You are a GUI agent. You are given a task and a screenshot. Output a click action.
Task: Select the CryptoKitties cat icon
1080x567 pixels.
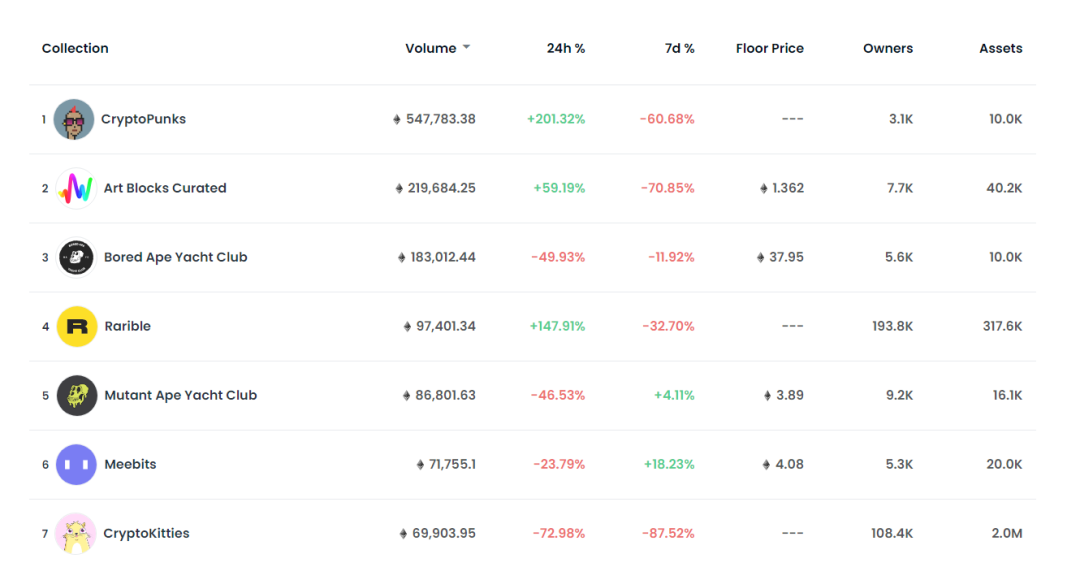[76, 533]
